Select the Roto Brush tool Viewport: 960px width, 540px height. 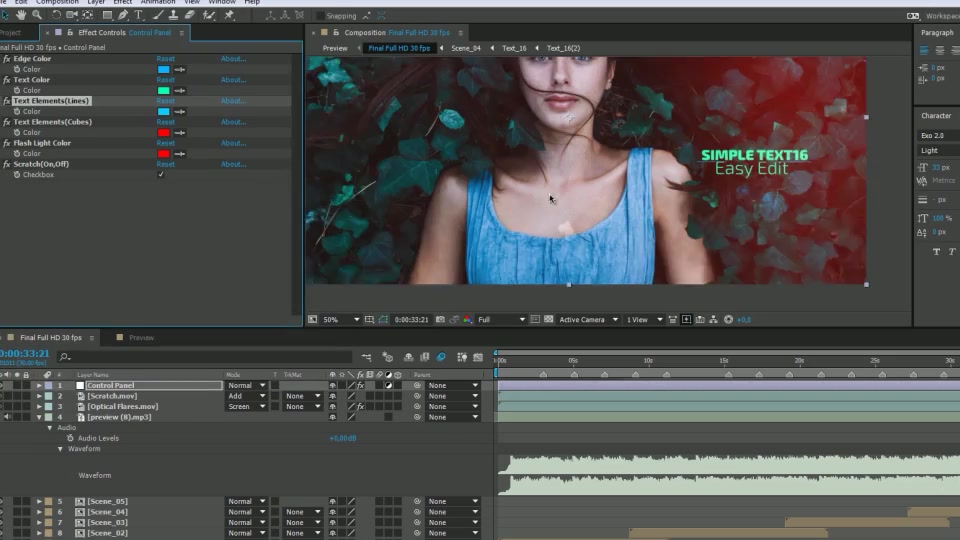tap(209, 15)
